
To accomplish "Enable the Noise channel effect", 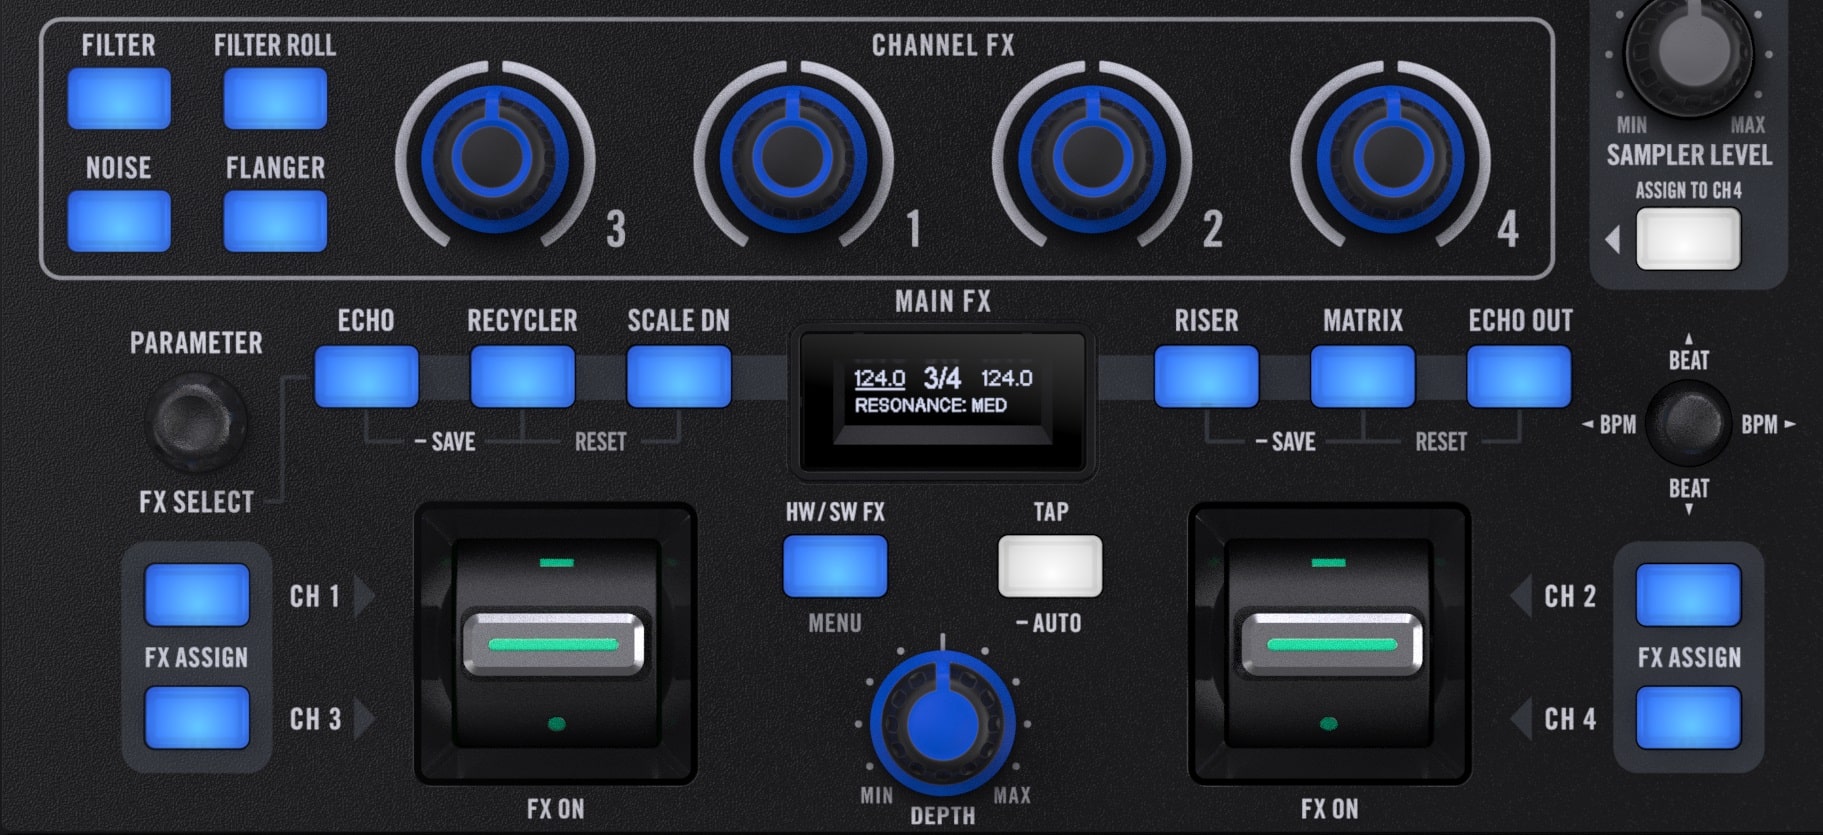I will 119,221.
